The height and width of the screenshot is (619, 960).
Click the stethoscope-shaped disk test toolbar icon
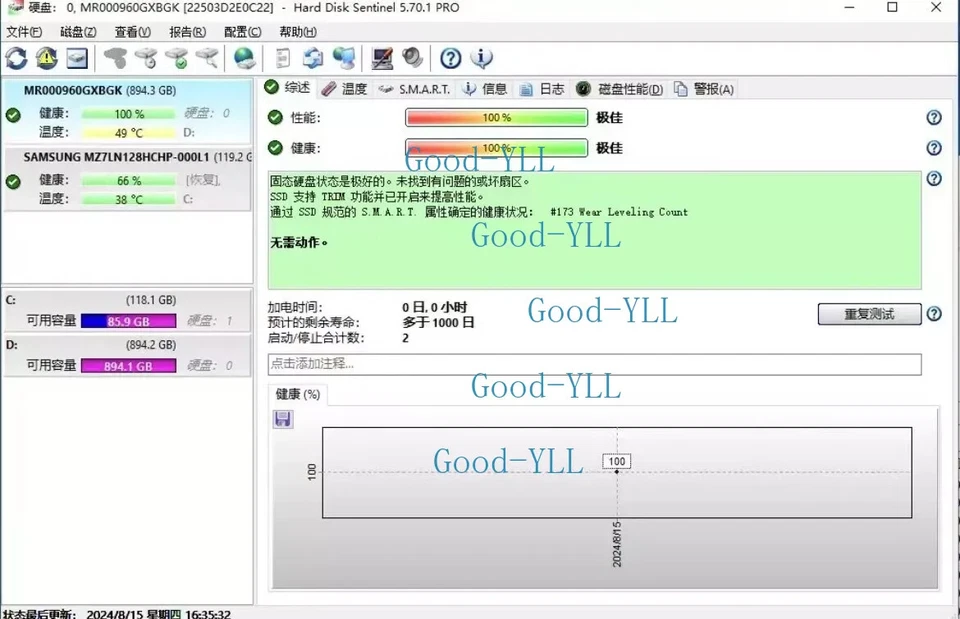pyautogui.click(x=115, y=58)
